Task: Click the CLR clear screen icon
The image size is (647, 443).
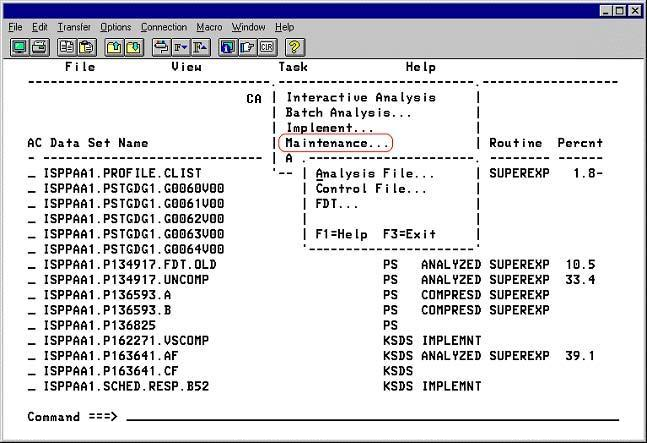Action: tap(267, 47)
